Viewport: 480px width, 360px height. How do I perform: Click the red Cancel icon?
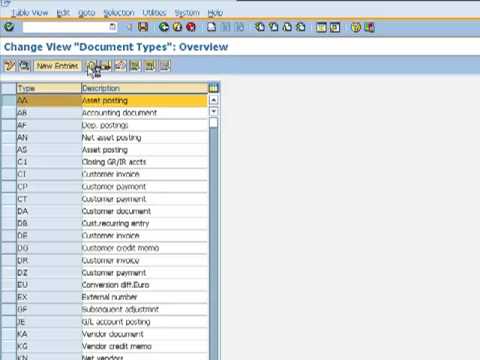pos(191,27)
